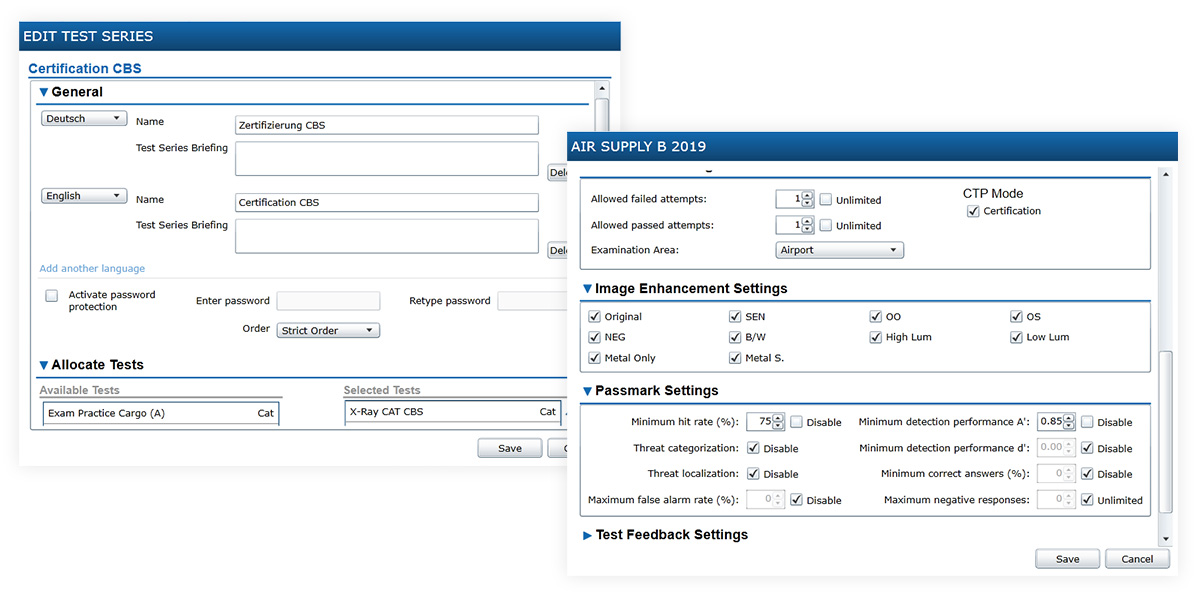Collapse Image Enhancement Settings section

(x=588, y=289)
